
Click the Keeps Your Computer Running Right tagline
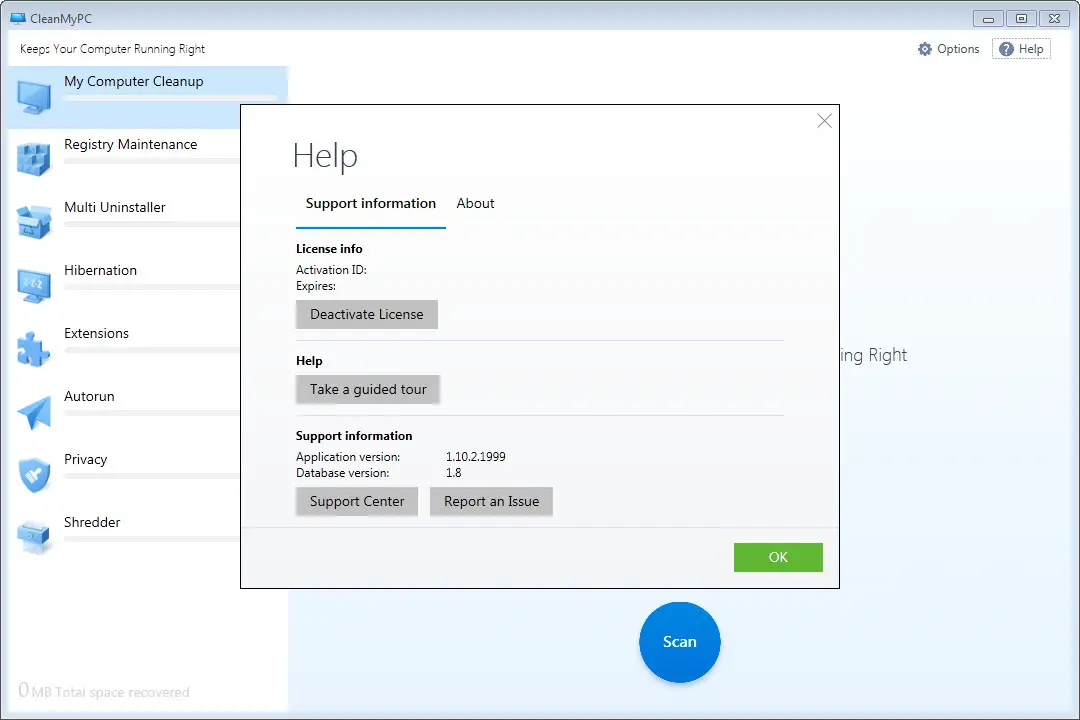112,49
